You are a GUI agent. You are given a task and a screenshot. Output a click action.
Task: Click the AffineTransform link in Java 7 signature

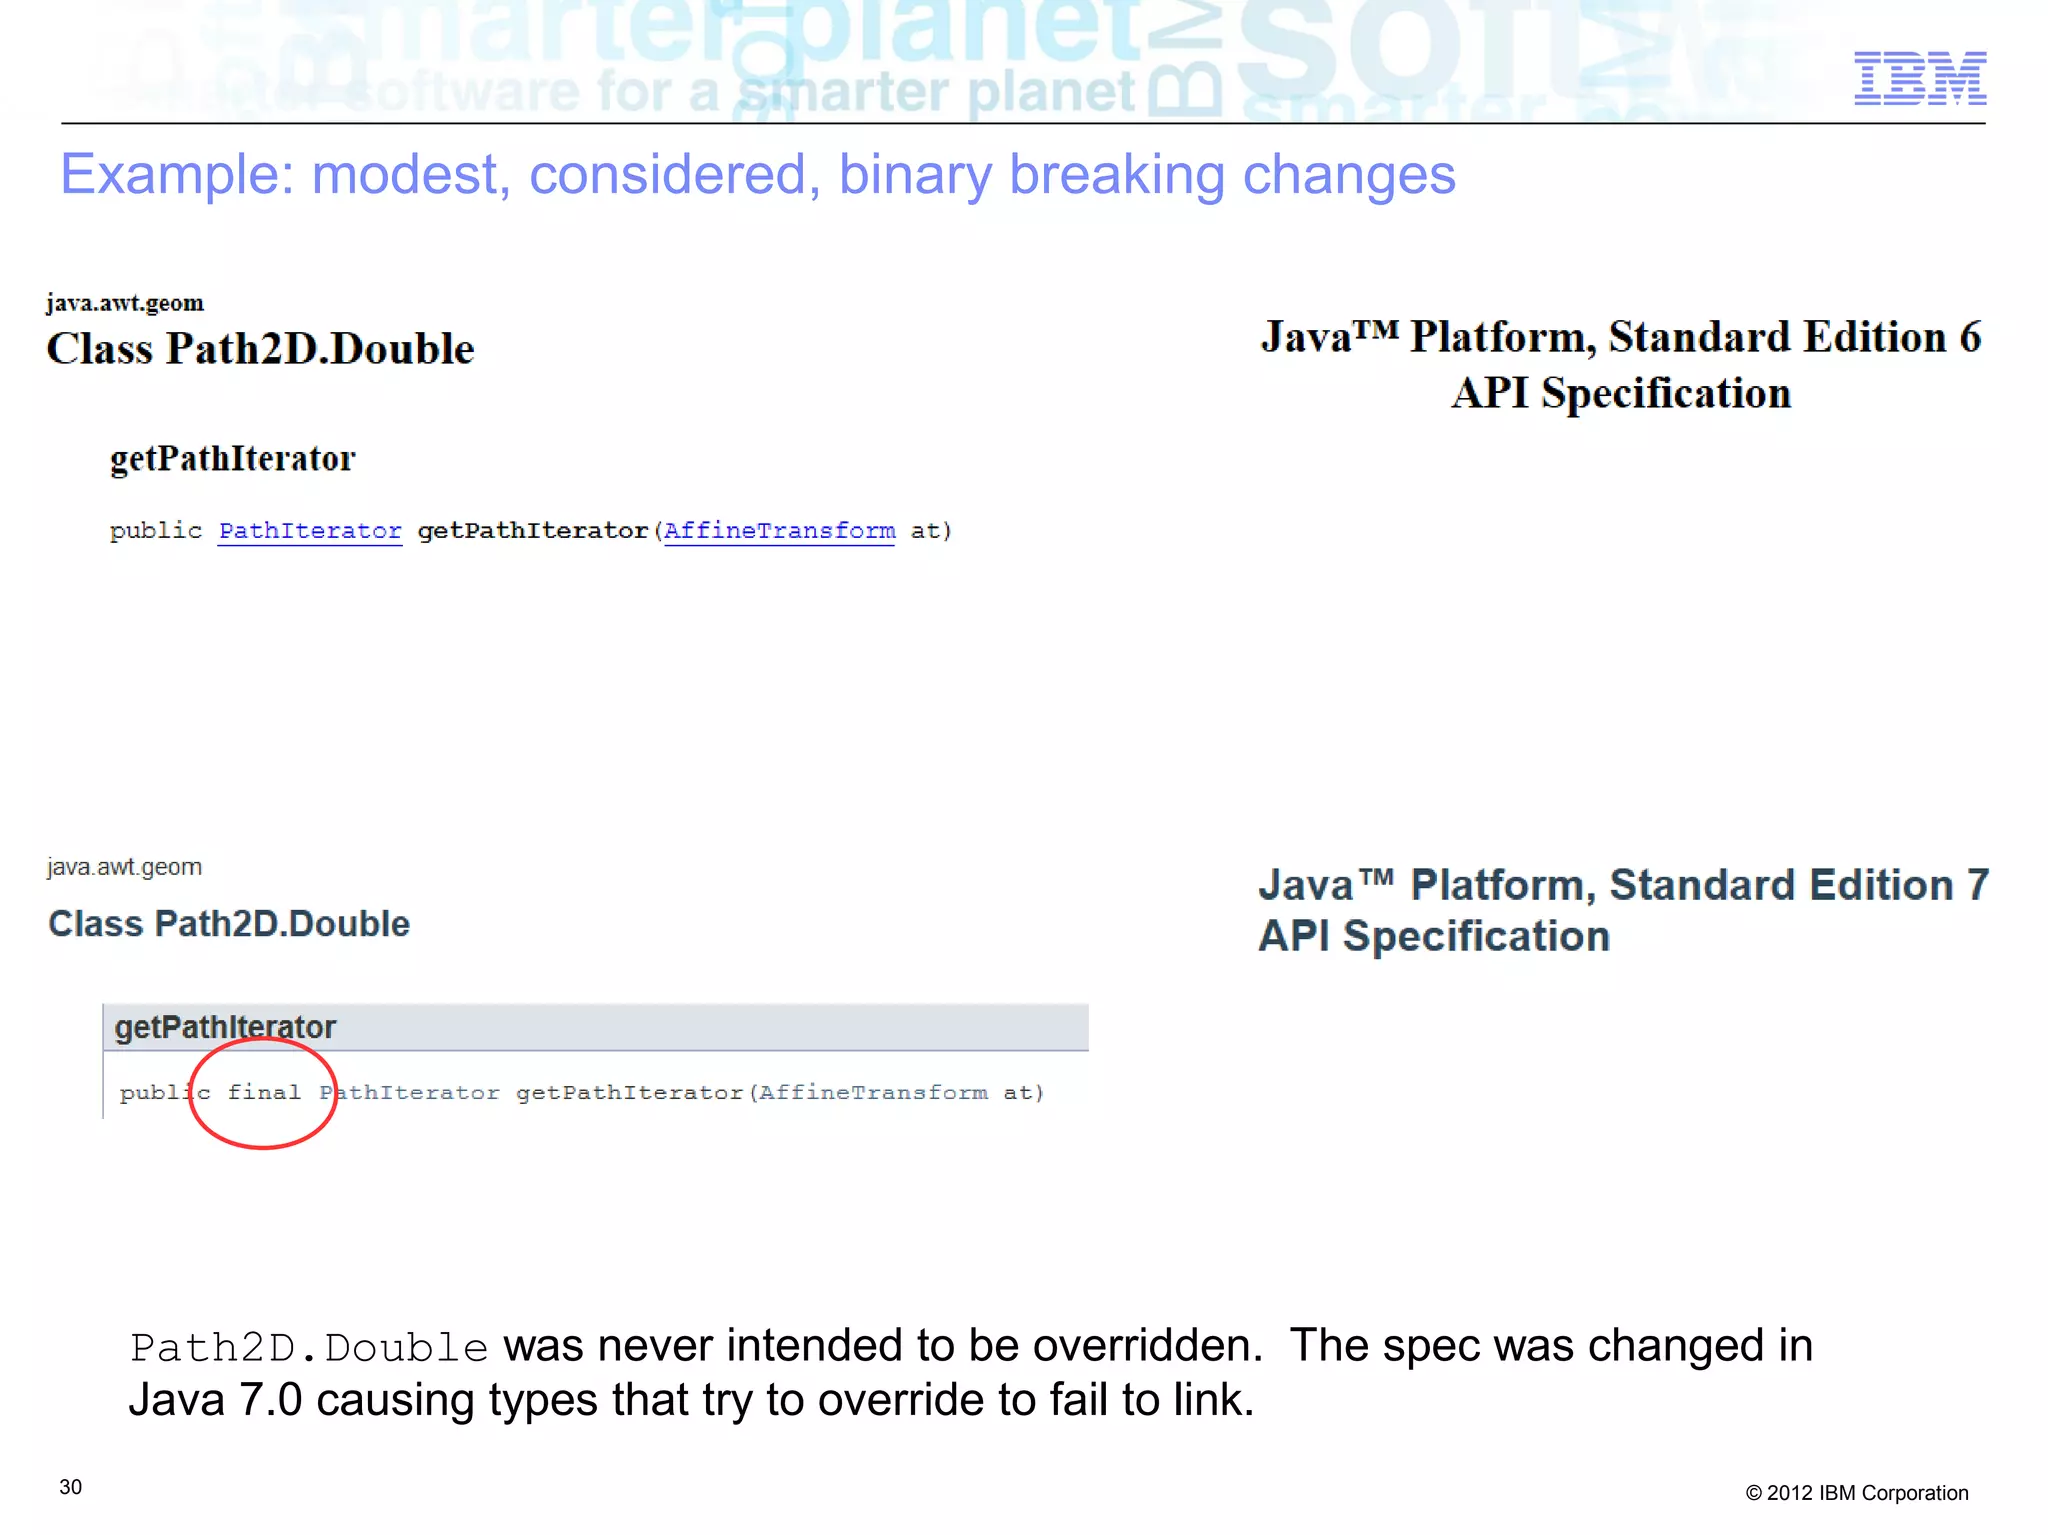tap(873, 1092)
